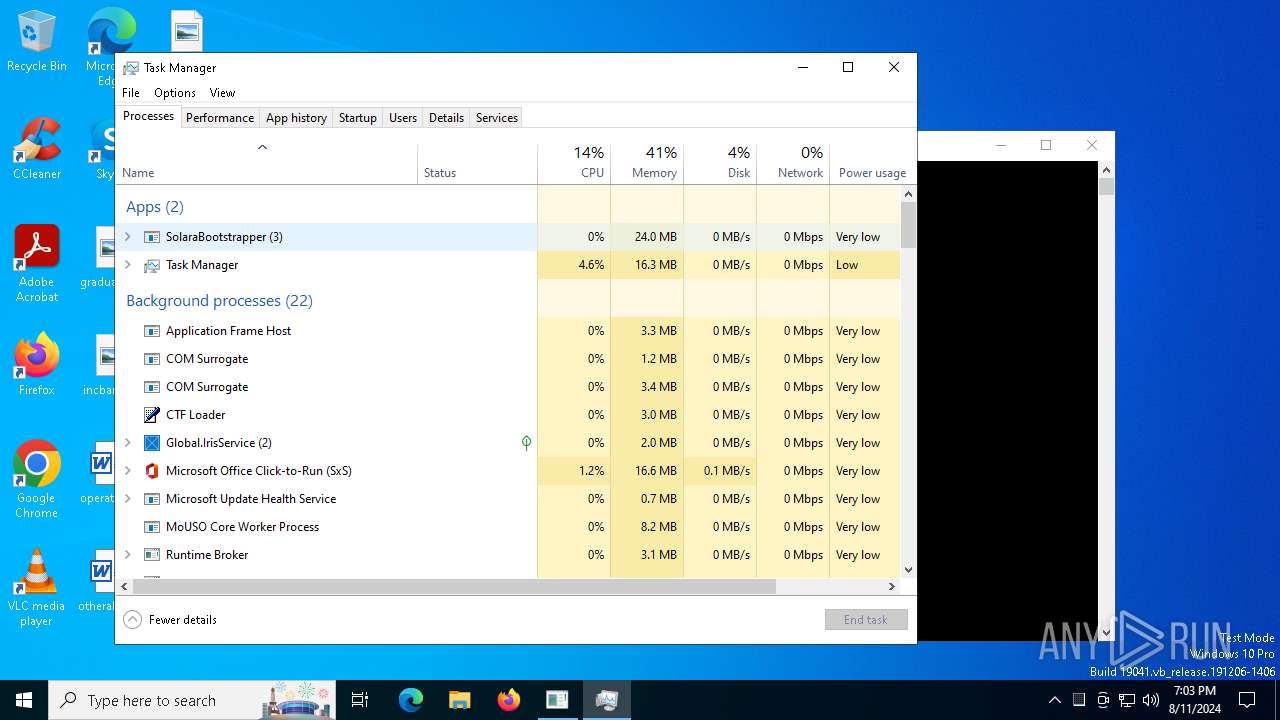Click the taskbar clock showing 7:03 PM
This screenshot has height=720, width=1280.
click(x=1194, y=700)
